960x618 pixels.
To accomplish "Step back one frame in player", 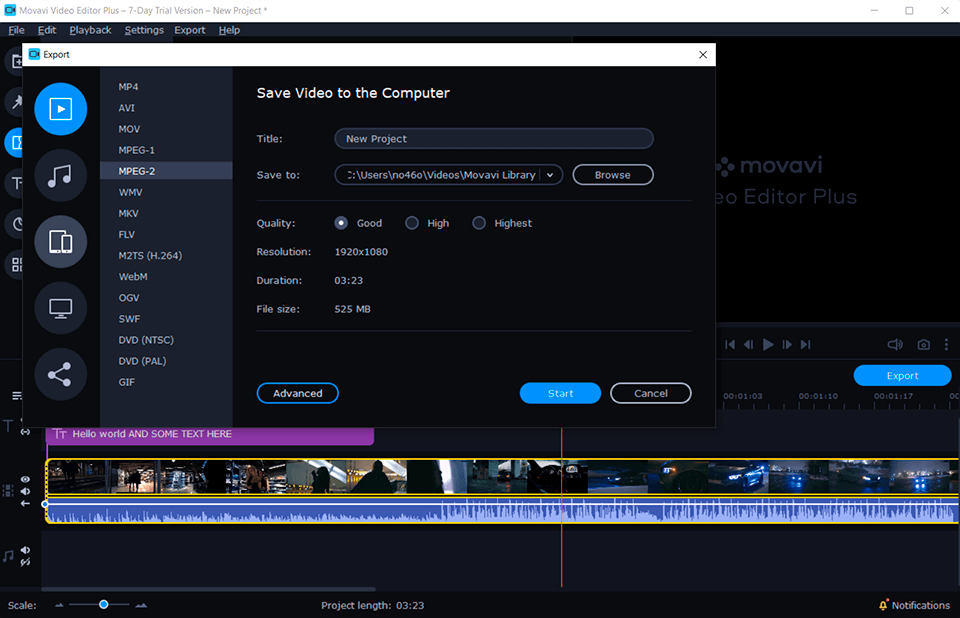I will tap(748, 344).
